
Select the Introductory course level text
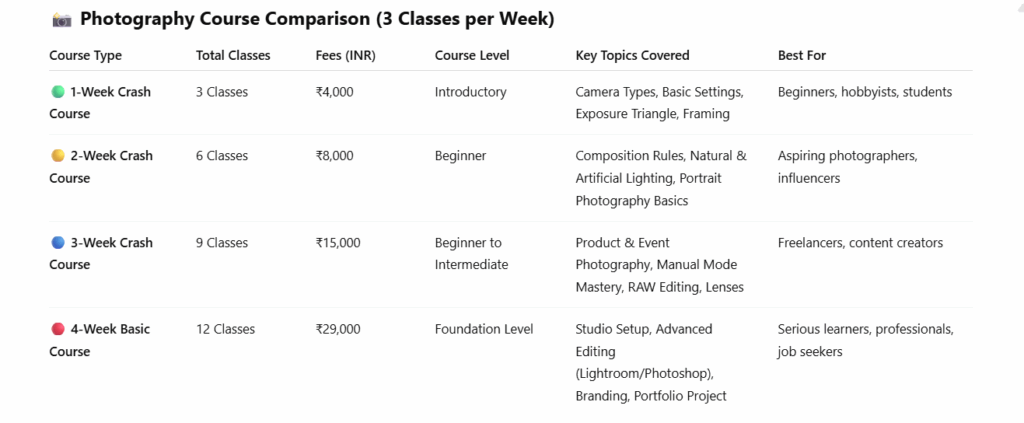(x=470, y=92)
